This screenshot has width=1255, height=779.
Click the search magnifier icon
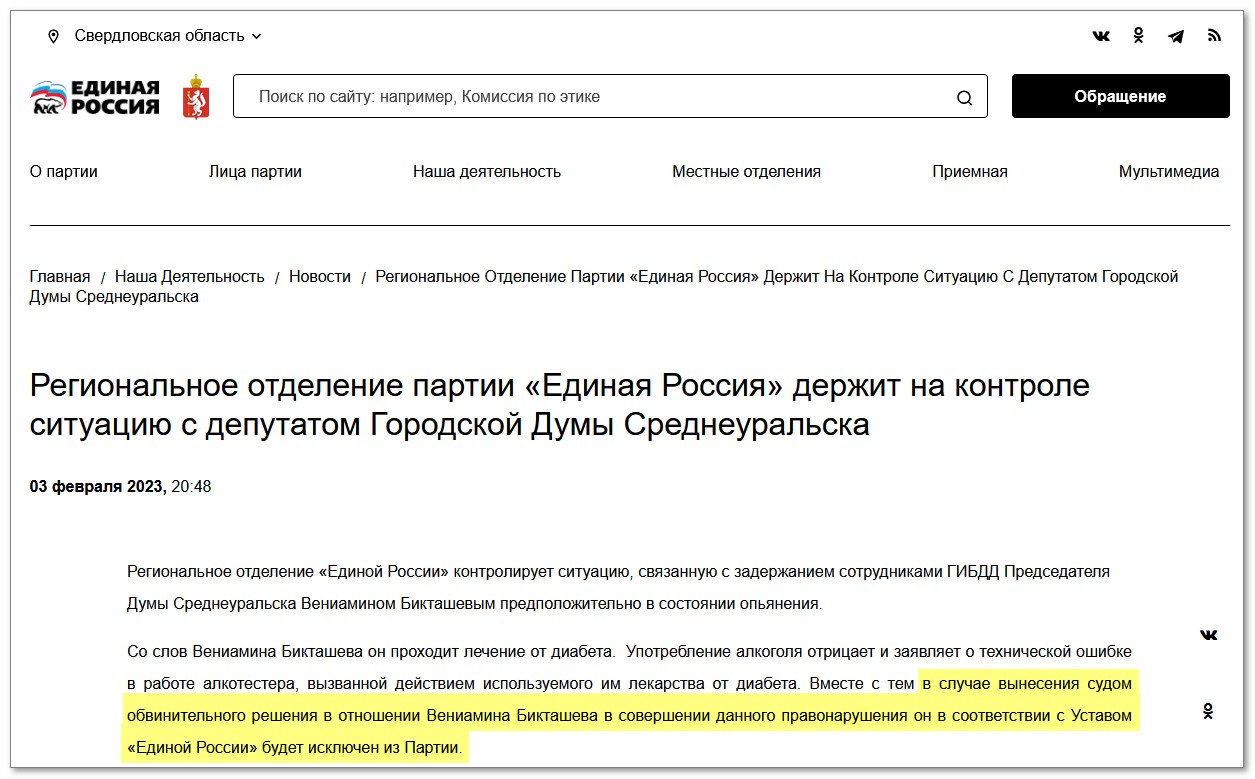pos(964,97)
